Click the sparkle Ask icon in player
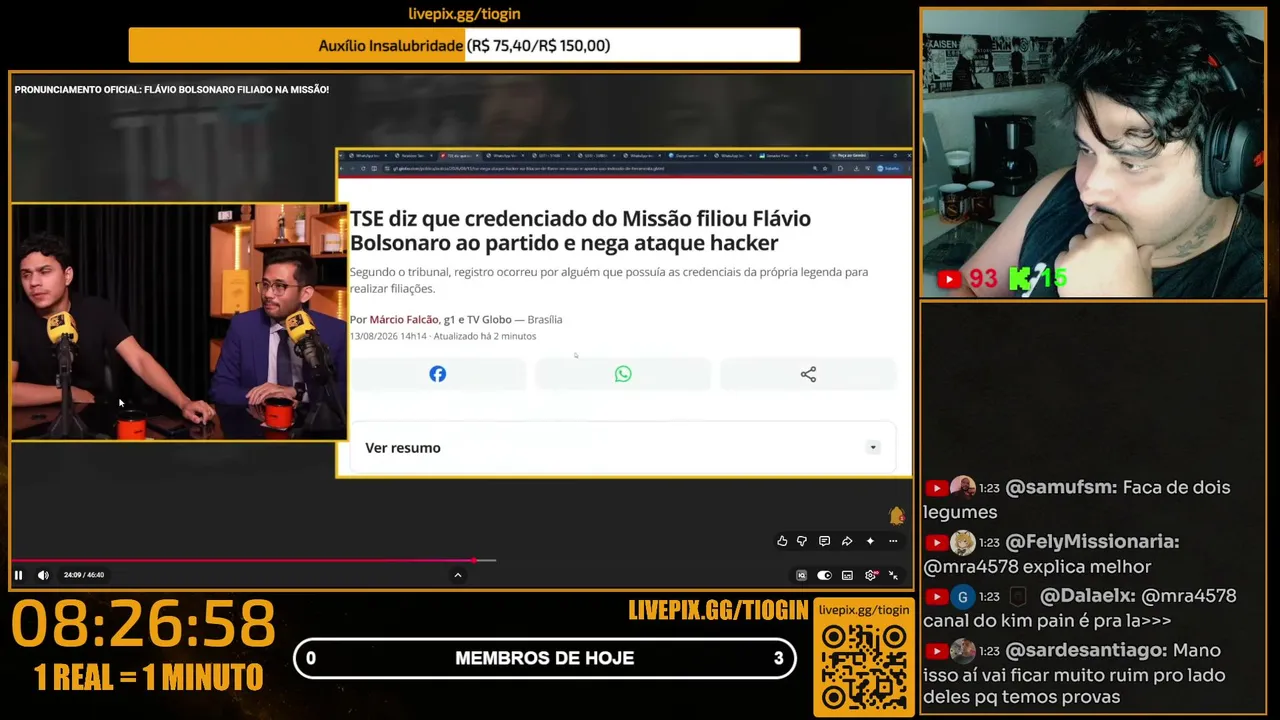 pyautogui.click(x=870, y=541)
